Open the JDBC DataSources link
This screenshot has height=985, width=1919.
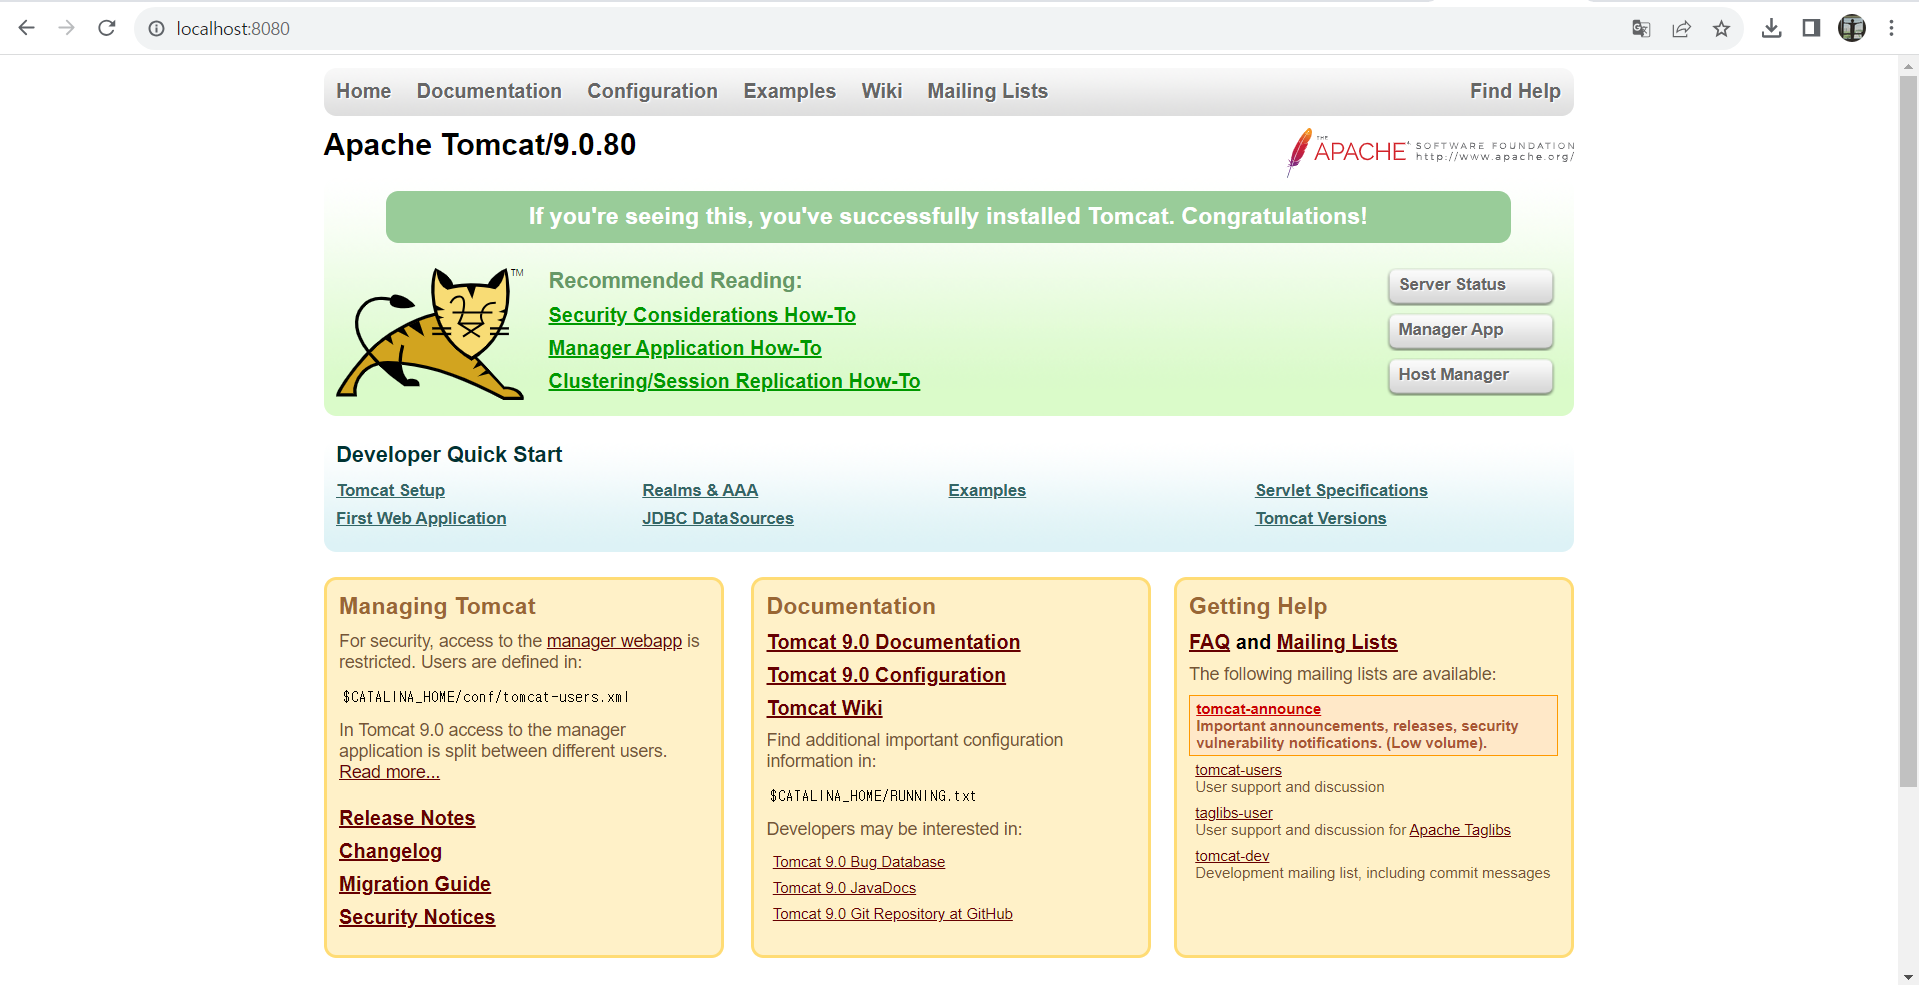tap(718, 518)
